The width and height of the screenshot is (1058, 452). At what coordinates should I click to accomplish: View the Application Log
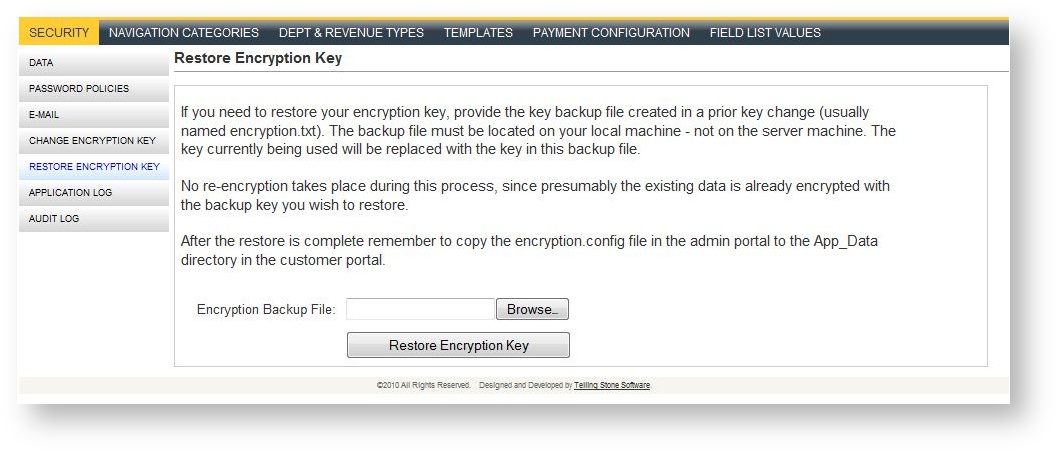pos(93,193)
